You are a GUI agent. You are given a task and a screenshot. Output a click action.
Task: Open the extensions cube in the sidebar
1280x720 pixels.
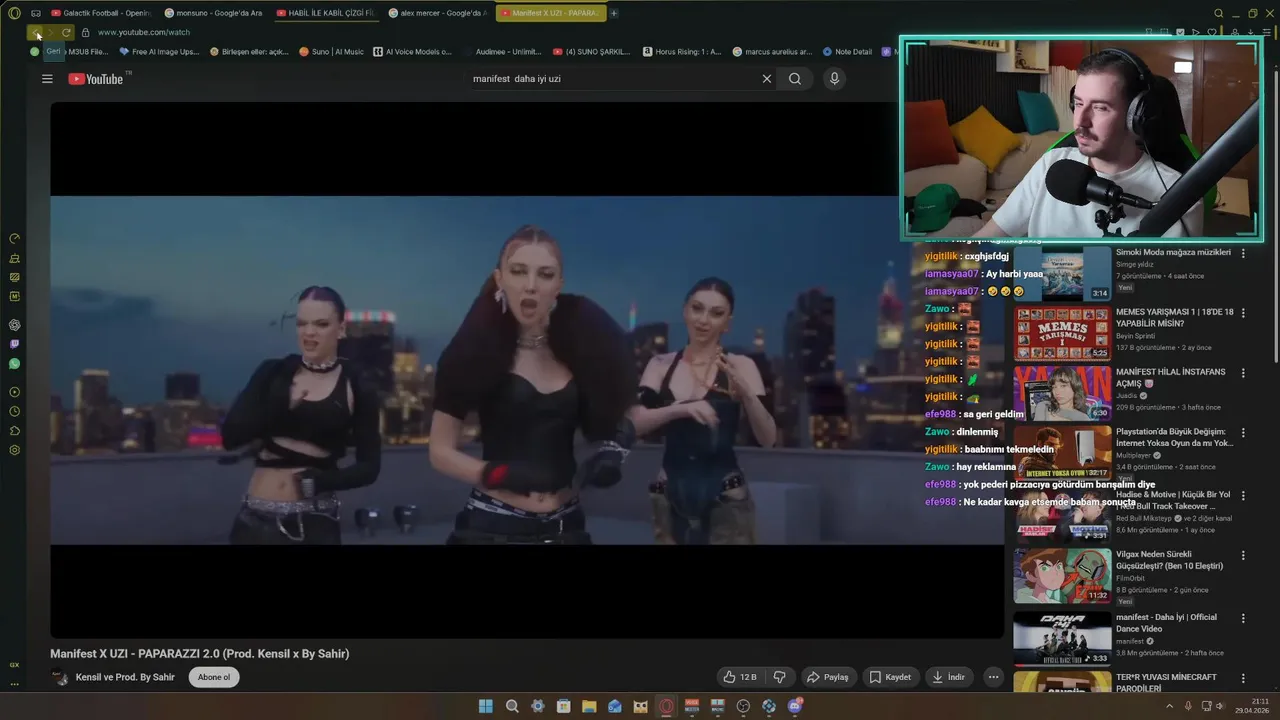coord(14,431)
